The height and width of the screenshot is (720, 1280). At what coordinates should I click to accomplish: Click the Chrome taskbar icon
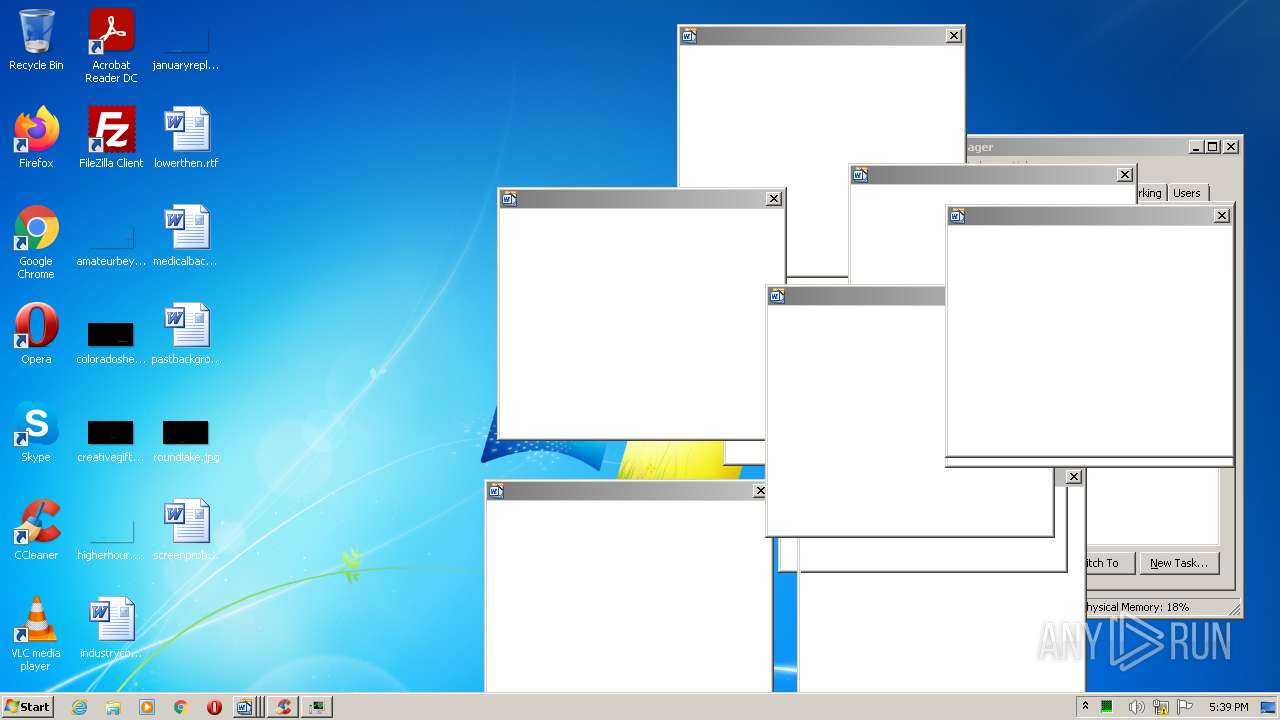coord(180,707)
